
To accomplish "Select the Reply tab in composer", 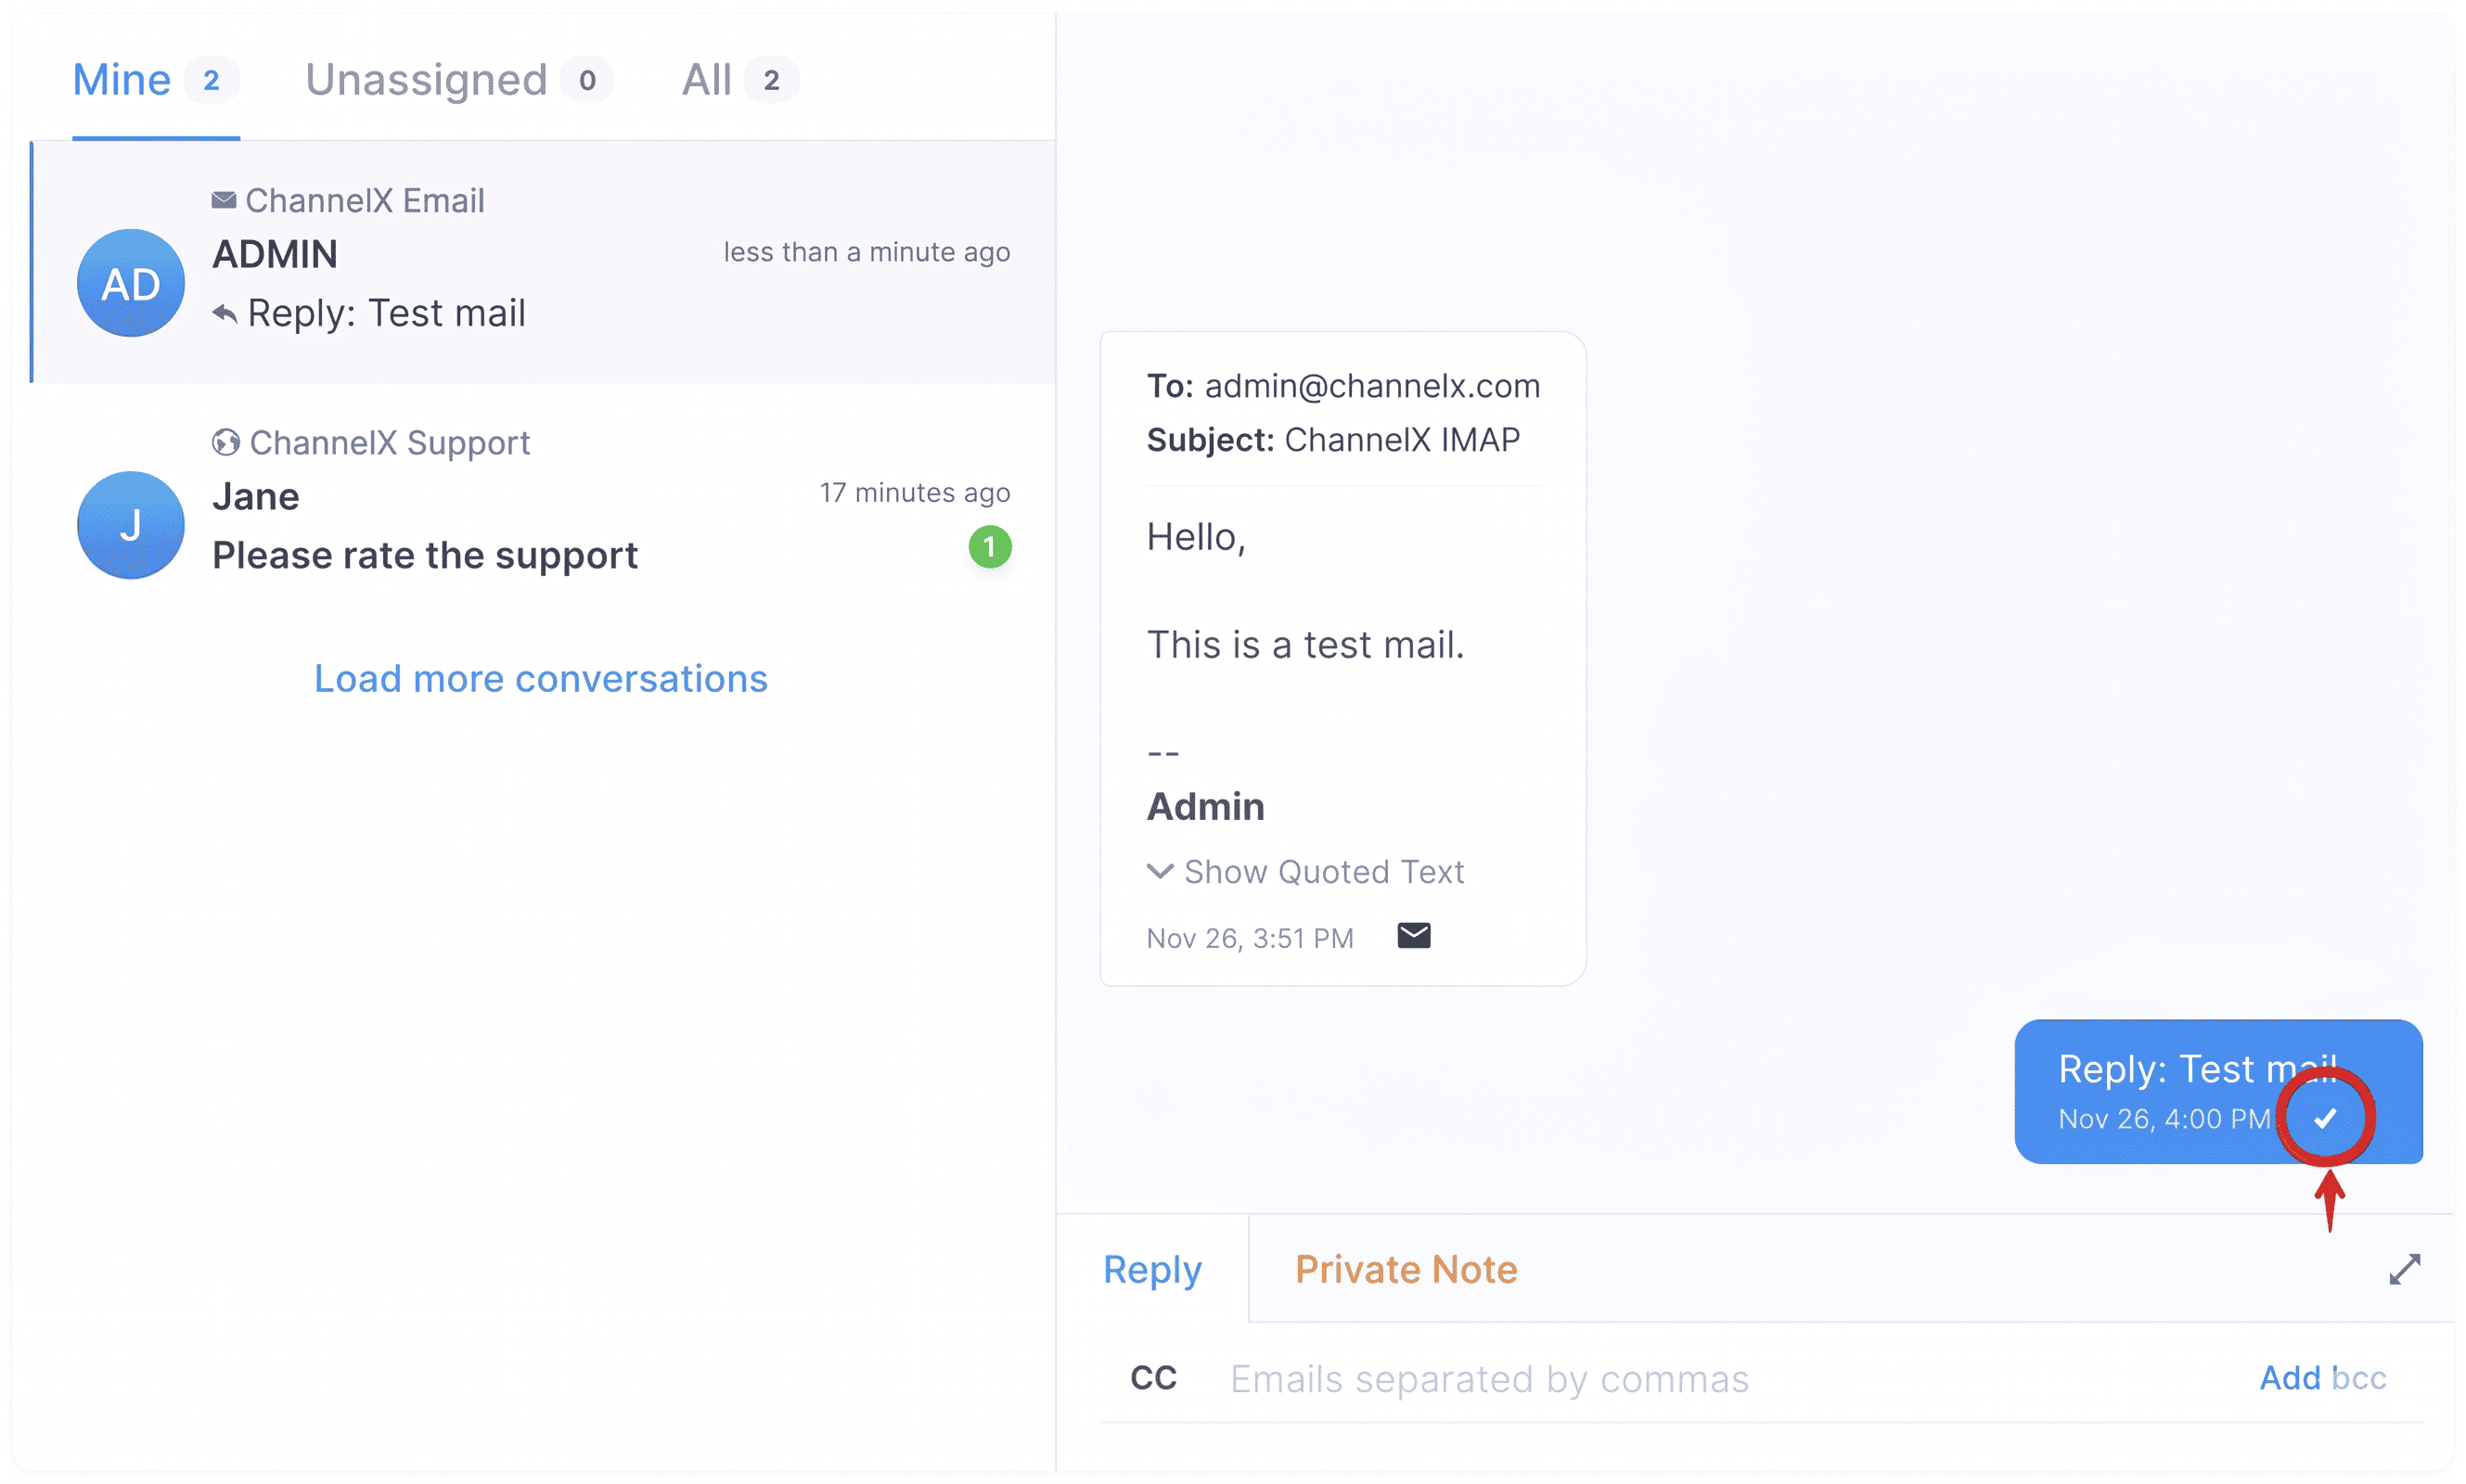I will [x=1152, y=1269].
